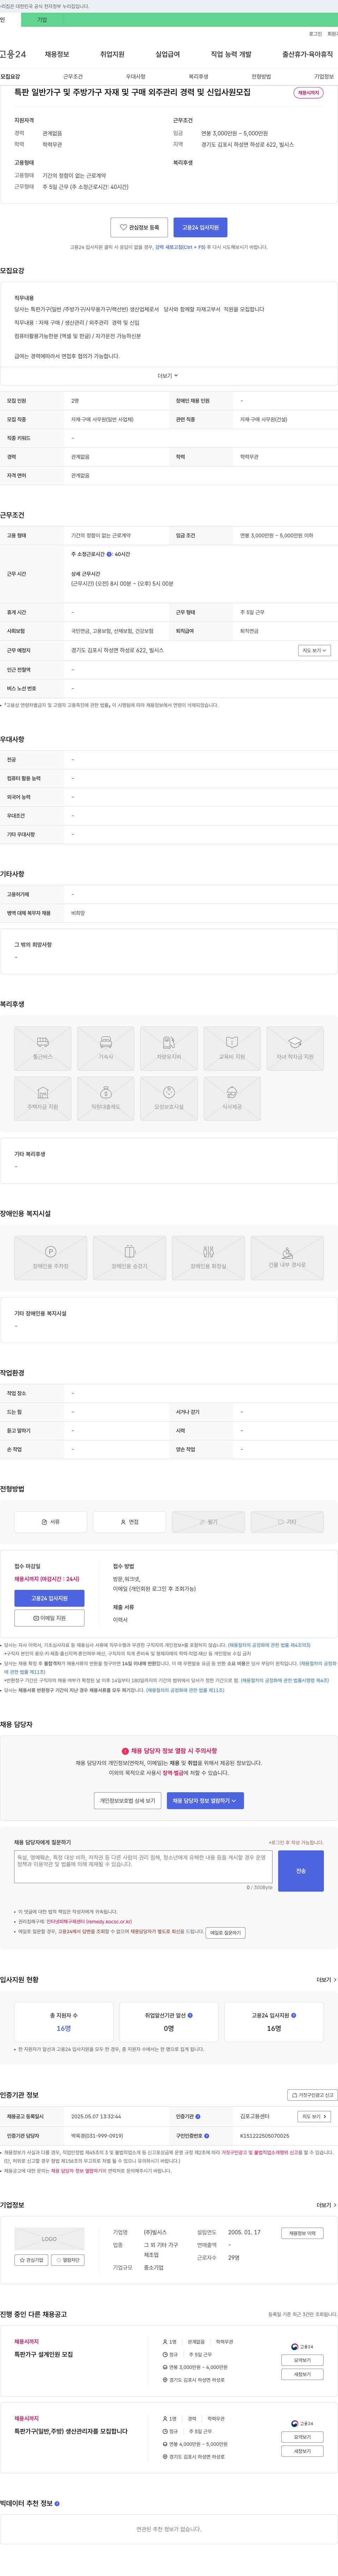Viewport: 338px width, 2576px height.
Task: Click the 소정근로시간 info icon
Action: coord(109,554)
